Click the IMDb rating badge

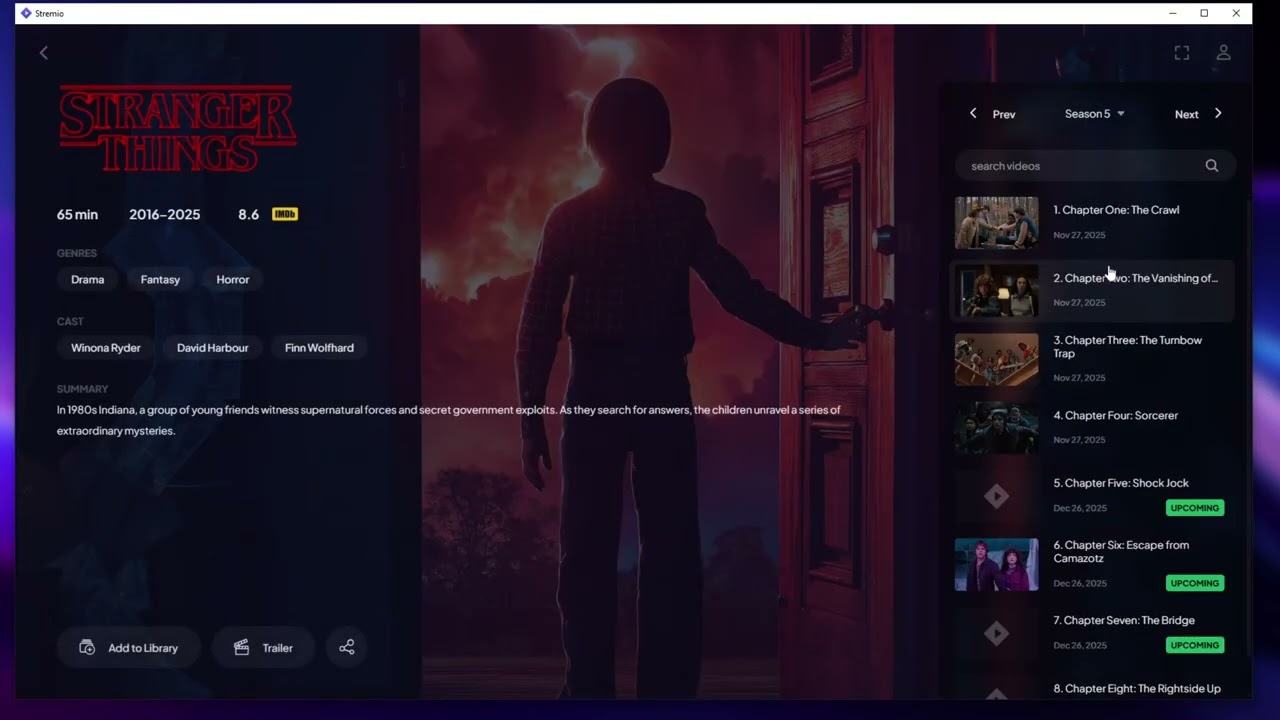pos(285,214)
